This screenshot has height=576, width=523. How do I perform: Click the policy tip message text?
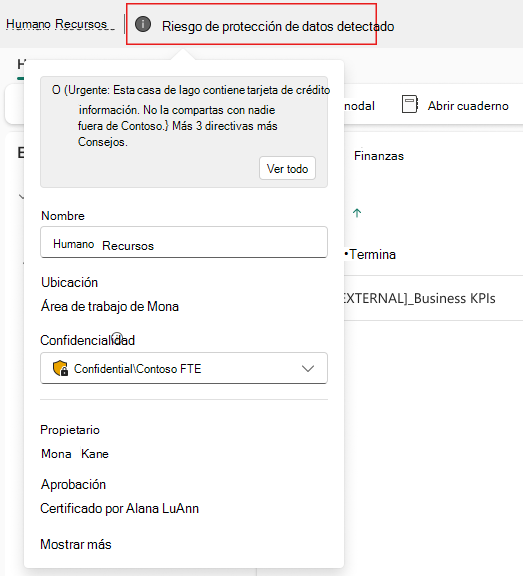pyautogui.click(x=191, y=116)
